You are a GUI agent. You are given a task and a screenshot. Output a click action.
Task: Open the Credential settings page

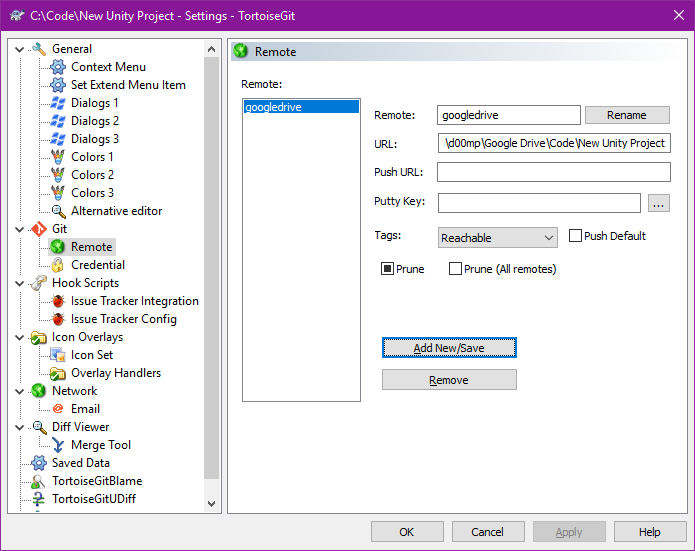98,265
